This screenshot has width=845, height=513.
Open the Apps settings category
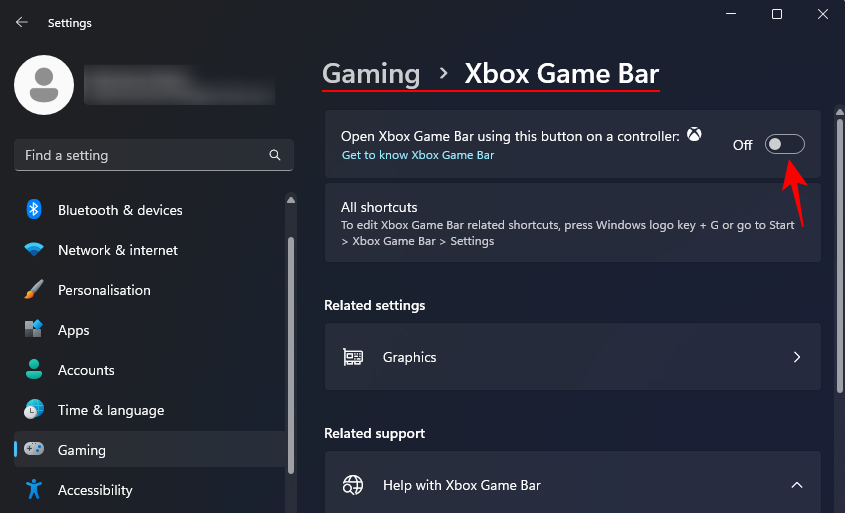click(x=74, y=330)
